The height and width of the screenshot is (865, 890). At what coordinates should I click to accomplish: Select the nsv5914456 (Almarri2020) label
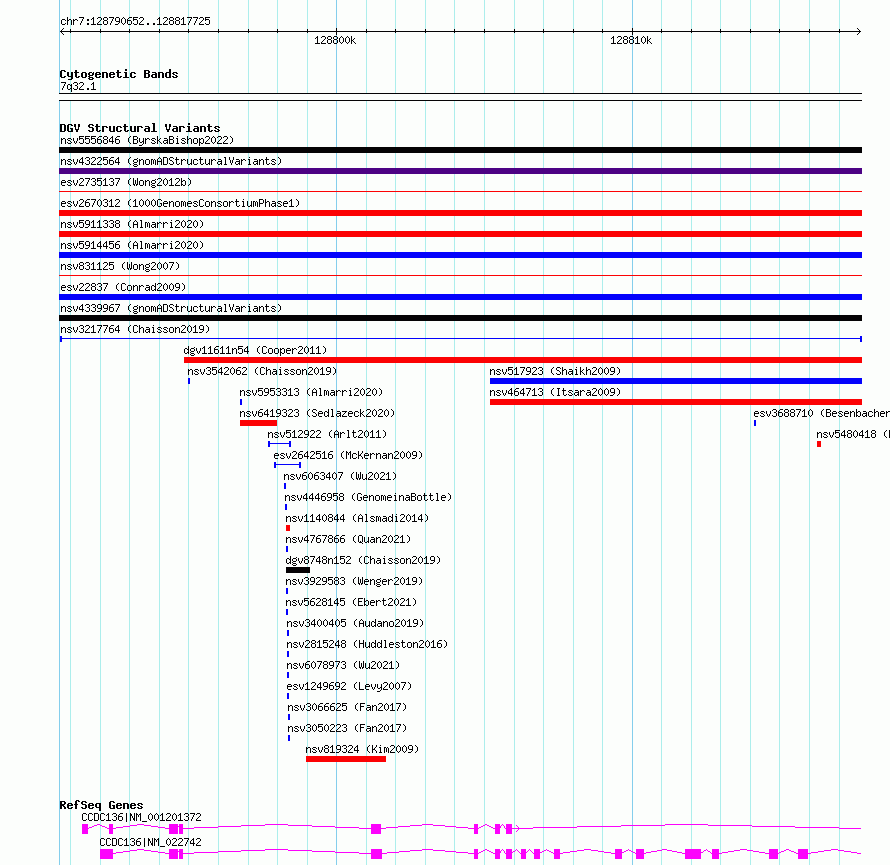[132, 245]
